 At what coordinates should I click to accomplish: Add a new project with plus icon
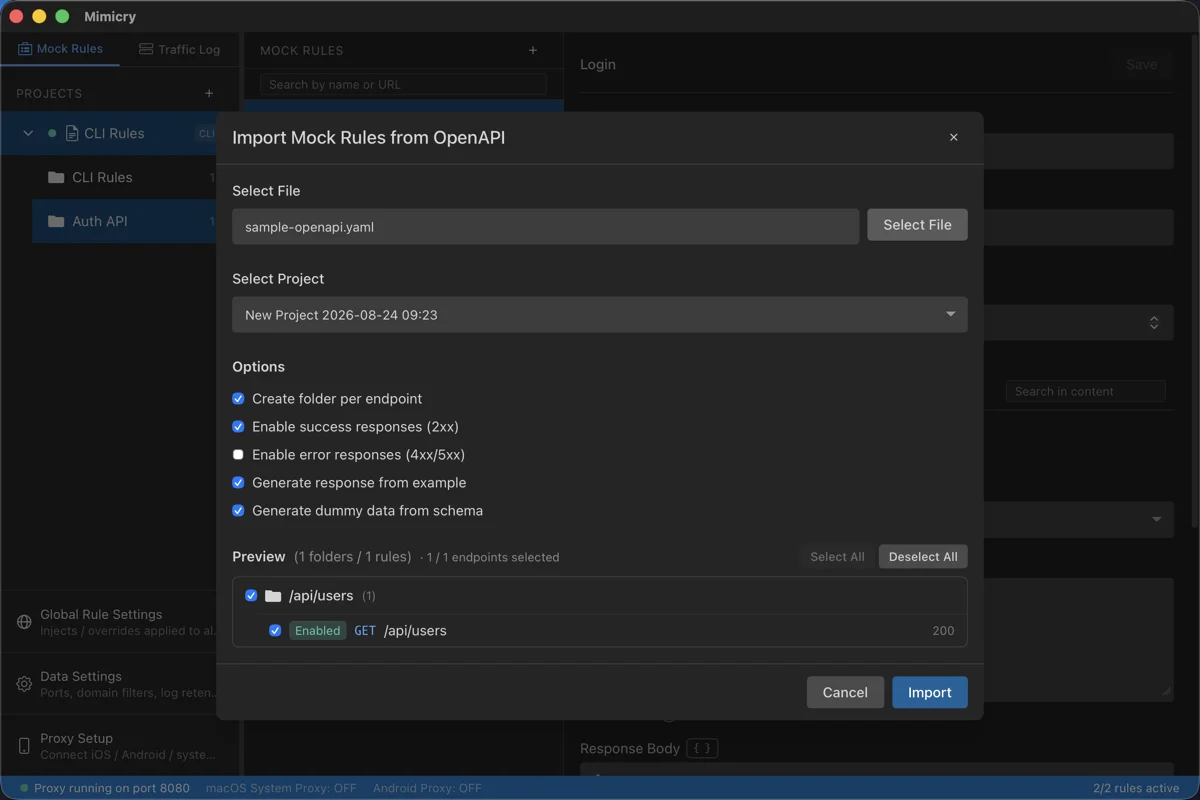[209, 93]
